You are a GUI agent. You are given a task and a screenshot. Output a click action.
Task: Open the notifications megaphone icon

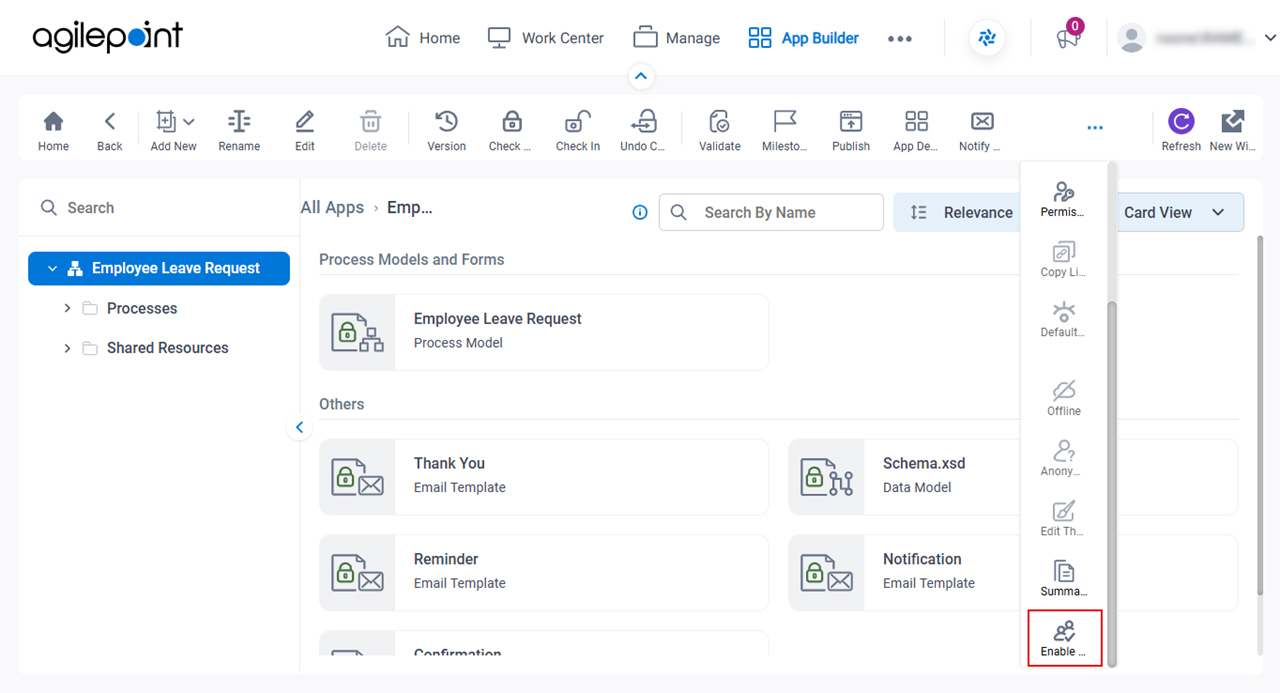pos(1069,38)
